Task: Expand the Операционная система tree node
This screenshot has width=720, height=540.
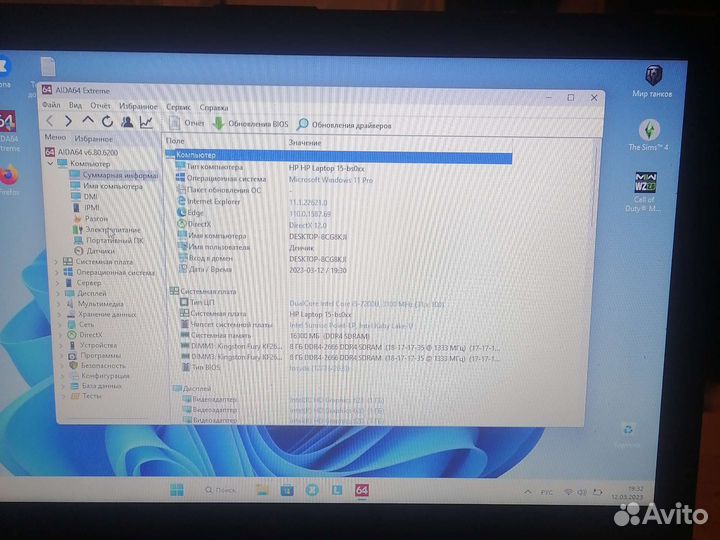Action: 58,272
